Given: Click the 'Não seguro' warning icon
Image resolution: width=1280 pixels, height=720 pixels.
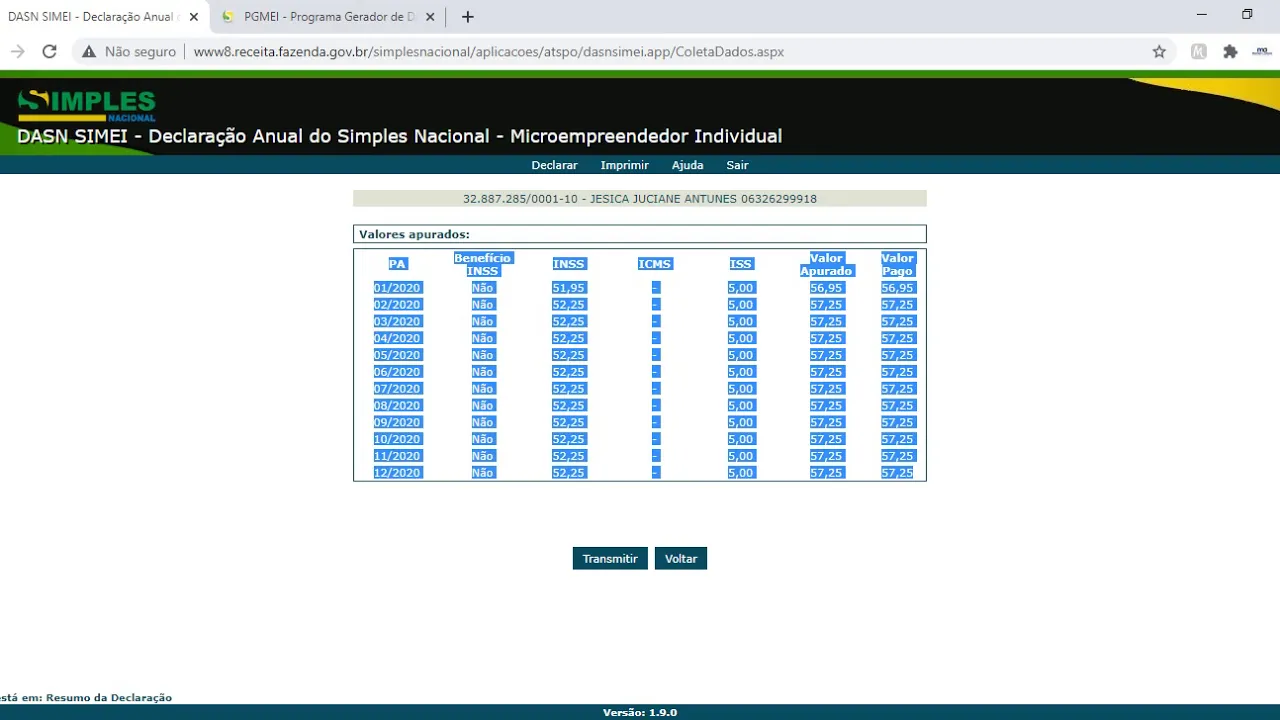Looking at the screenshot, I should pyautogui.click(x=89, y=52).
